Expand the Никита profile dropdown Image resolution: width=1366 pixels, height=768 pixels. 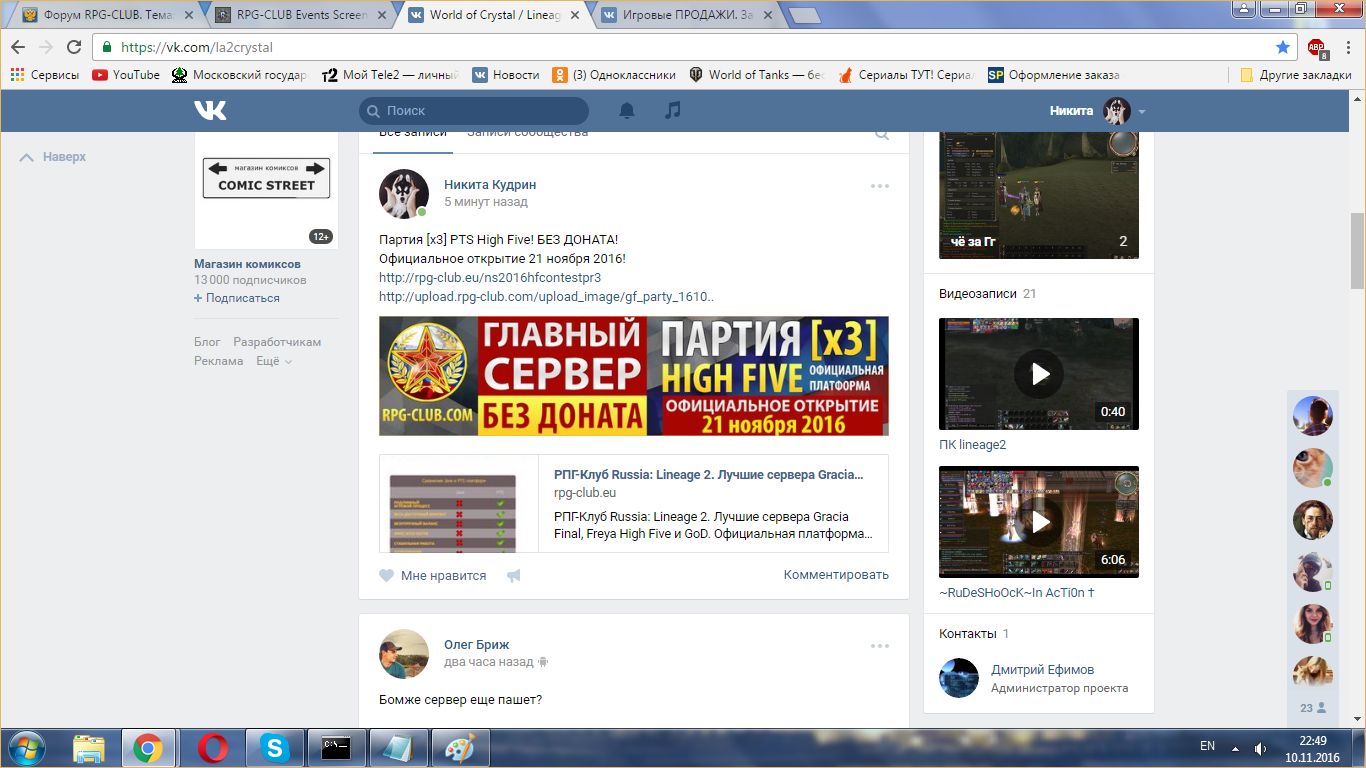tap(1142, 111)
